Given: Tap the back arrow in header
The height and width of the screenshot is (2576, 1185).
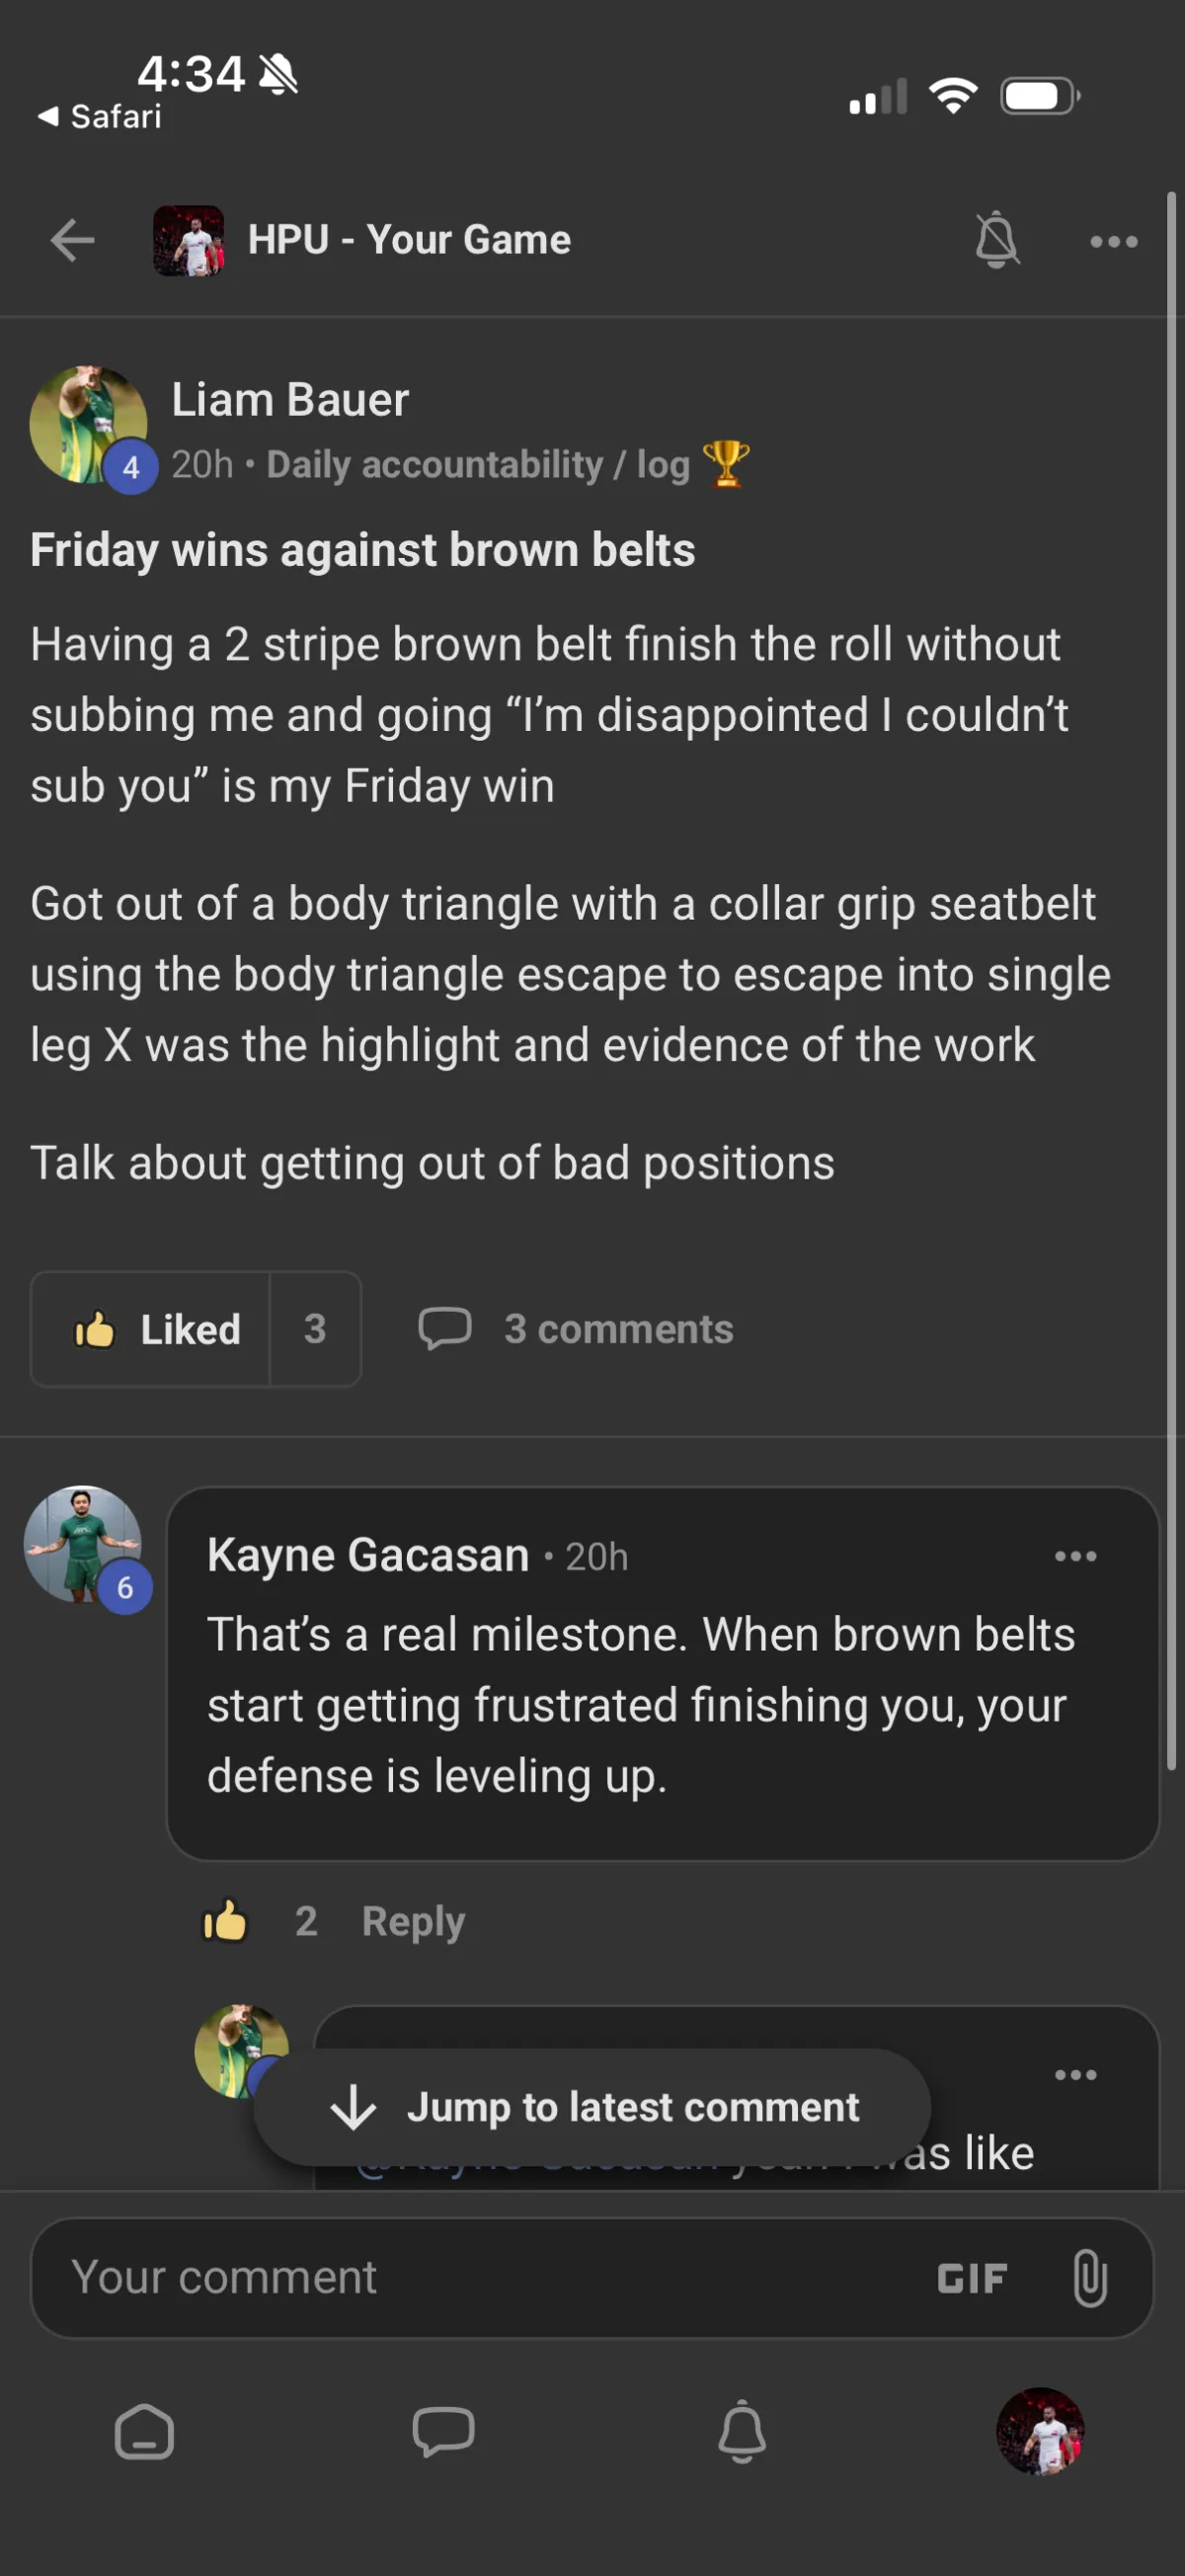Looking at the screenshot, I should tap(72, 241).
